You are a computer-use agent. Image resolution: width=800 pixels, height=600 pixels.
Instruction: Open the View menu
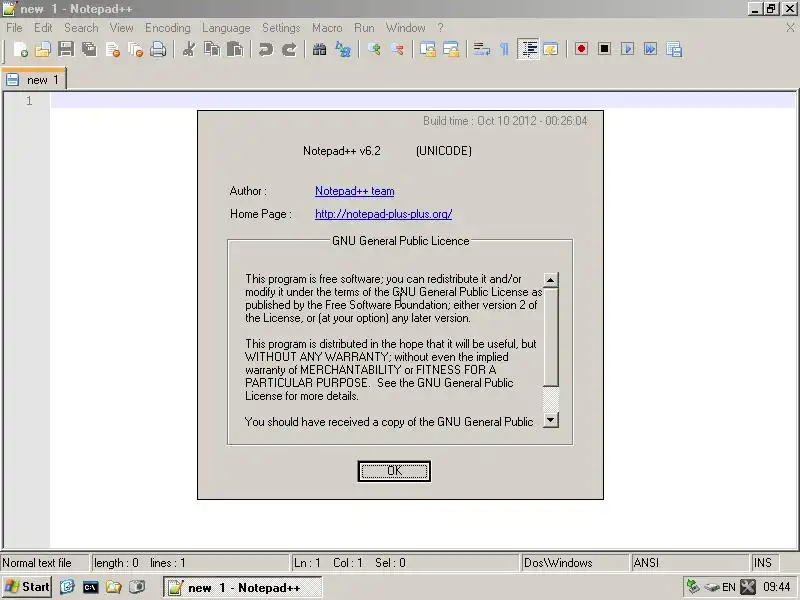coord(121,28)
